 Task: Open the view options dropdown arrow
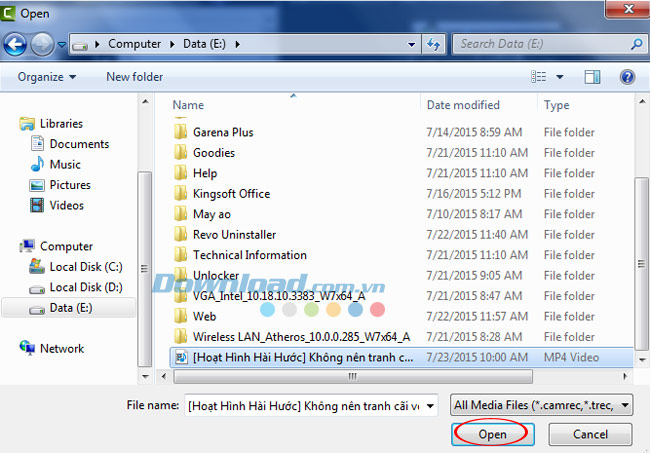coord(560,77)
